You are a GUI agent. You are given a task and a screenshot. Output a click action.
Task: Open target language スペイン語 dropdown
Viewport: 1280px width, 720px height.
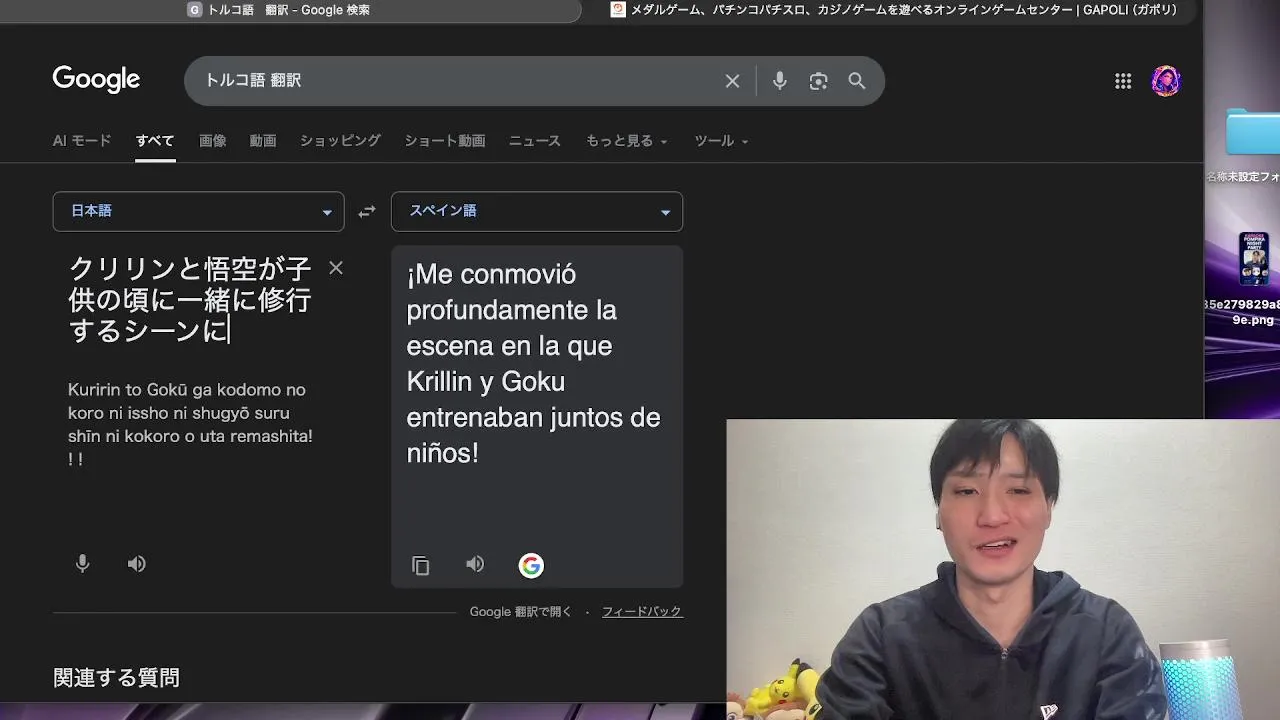[537, 211]
